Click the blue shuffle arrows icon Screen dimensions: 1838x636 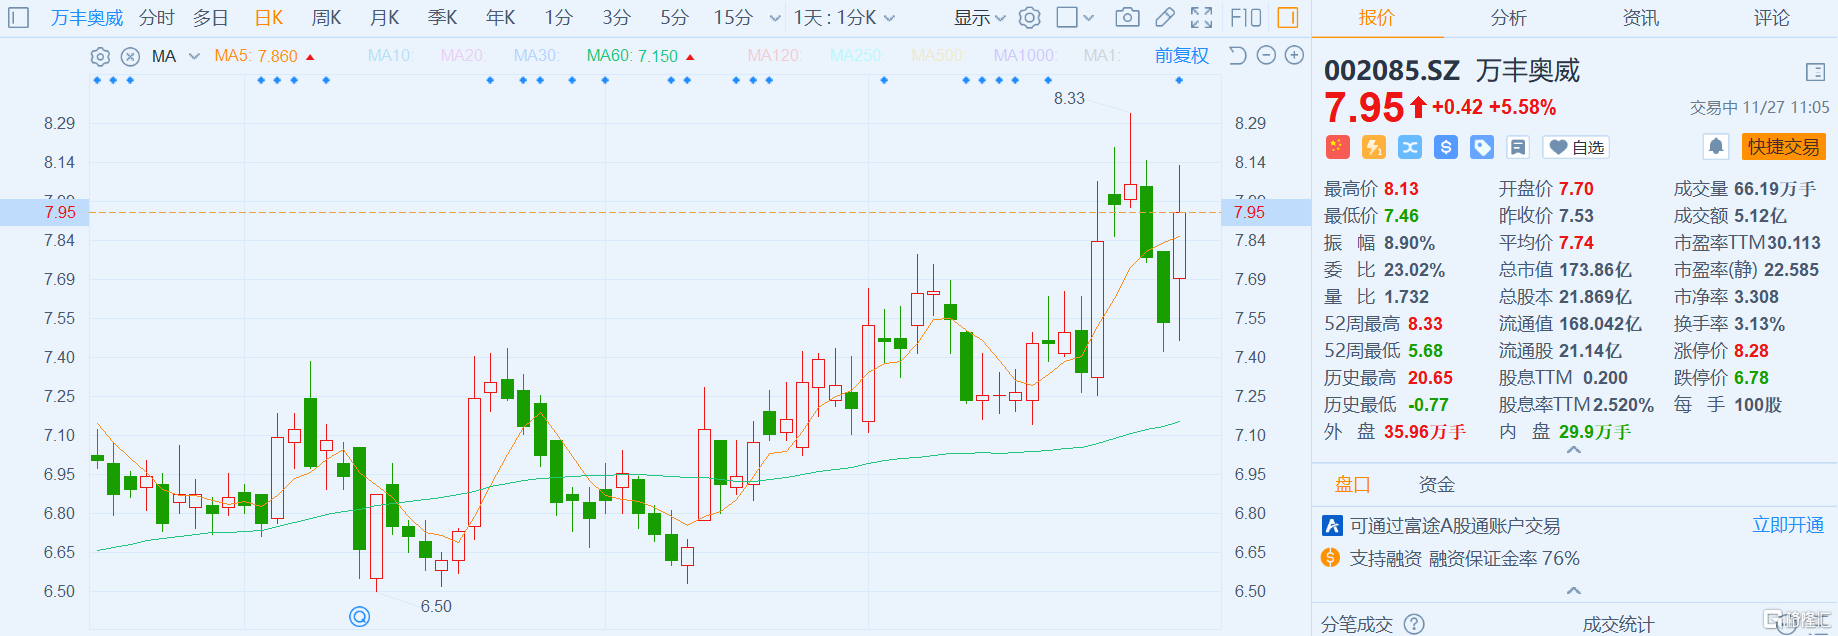point(1410,148)
